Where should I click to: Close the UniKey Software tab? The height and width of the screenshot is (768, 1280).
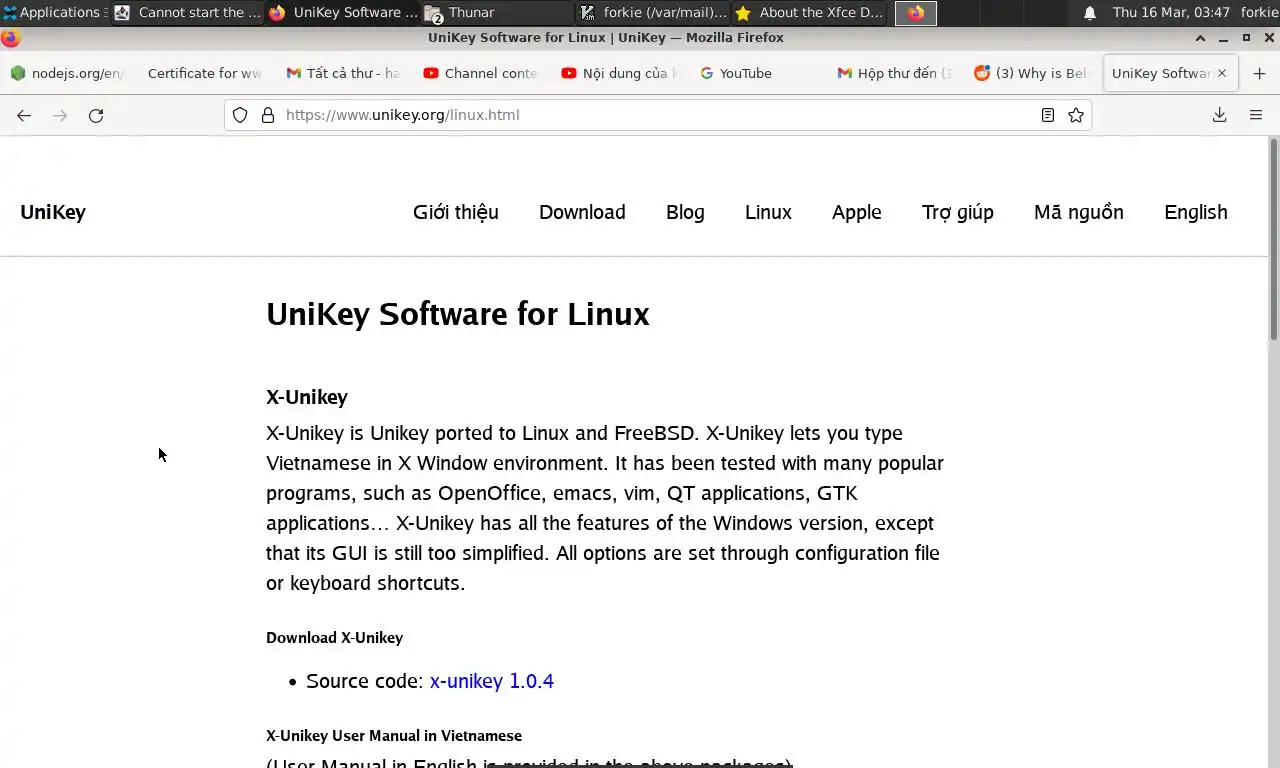tap(1221, 73)
